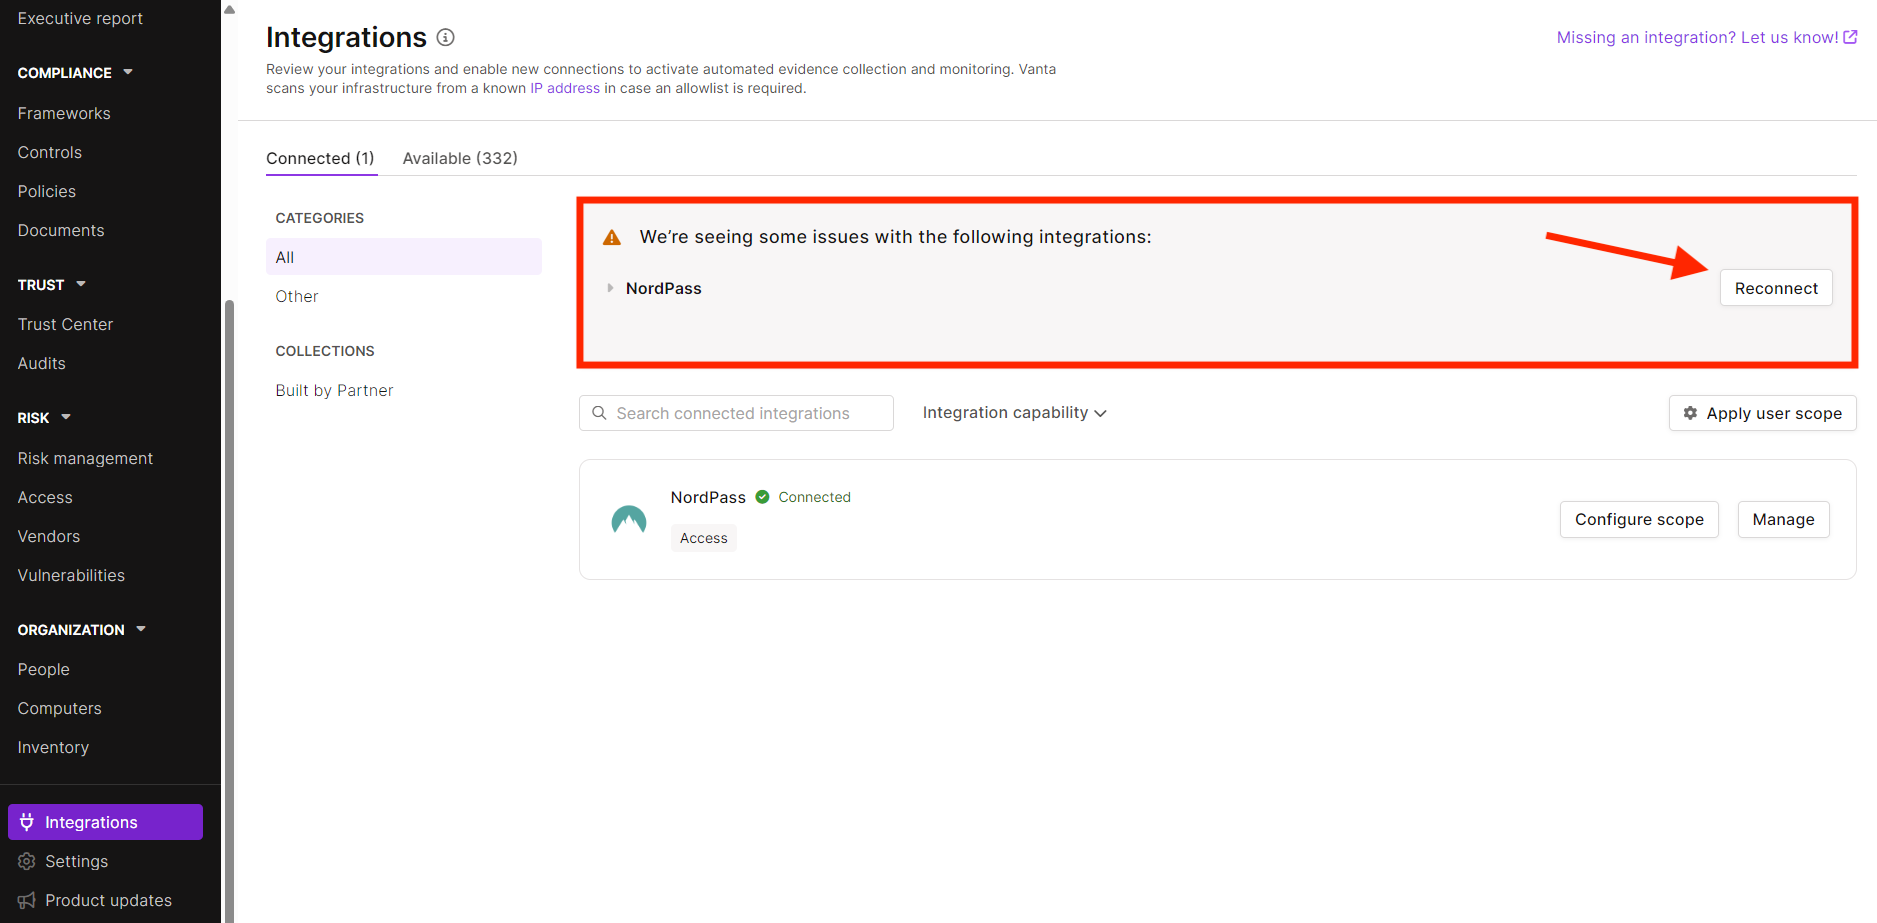Open Inventory in the sidebar

(x=53, y=747)
